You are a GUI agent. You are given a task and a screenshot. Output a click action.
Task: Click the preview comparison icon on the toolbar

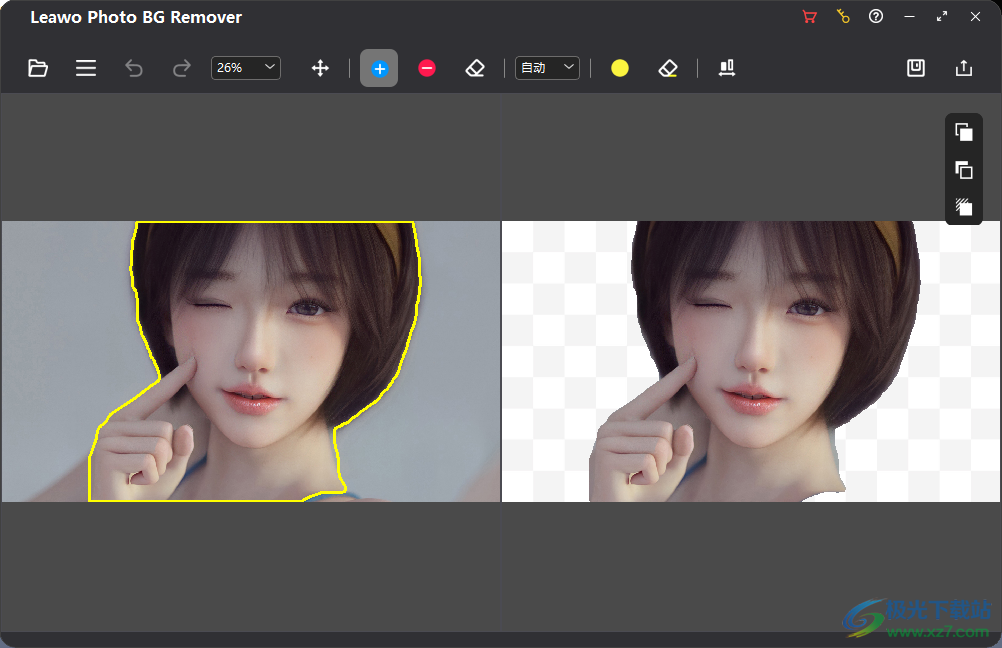click(x=727, y=68)
